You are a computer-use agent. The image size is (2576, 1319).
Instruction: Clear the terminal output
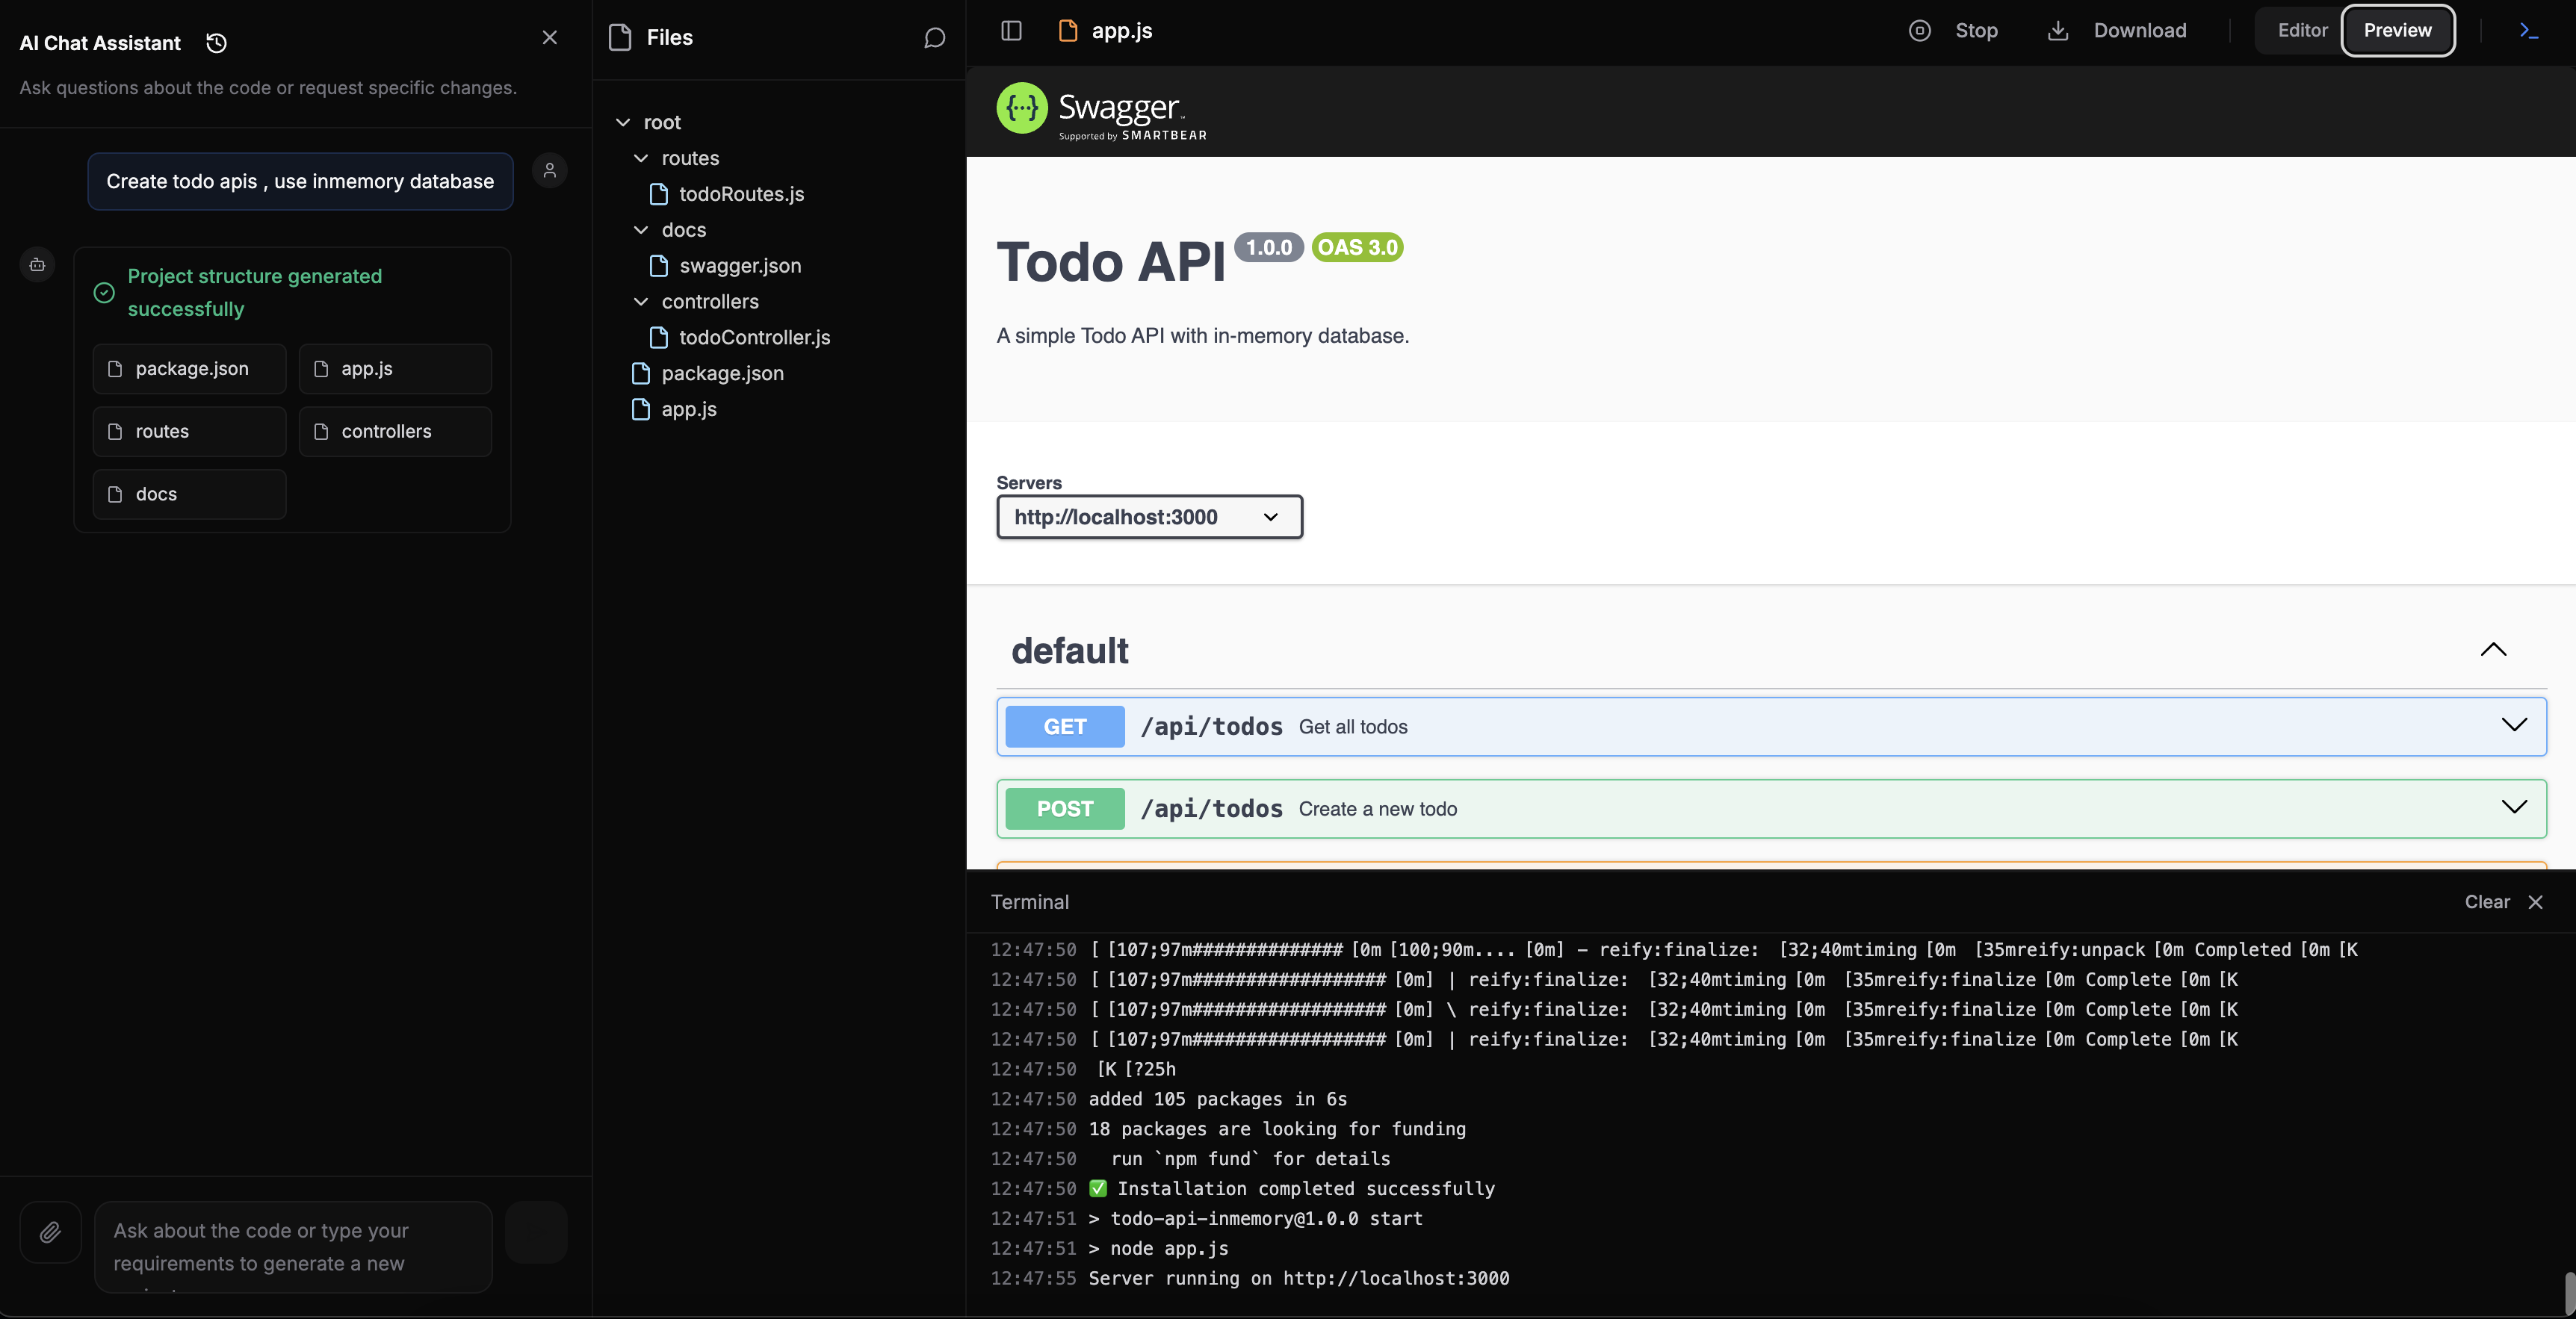tap(2486, 902)
